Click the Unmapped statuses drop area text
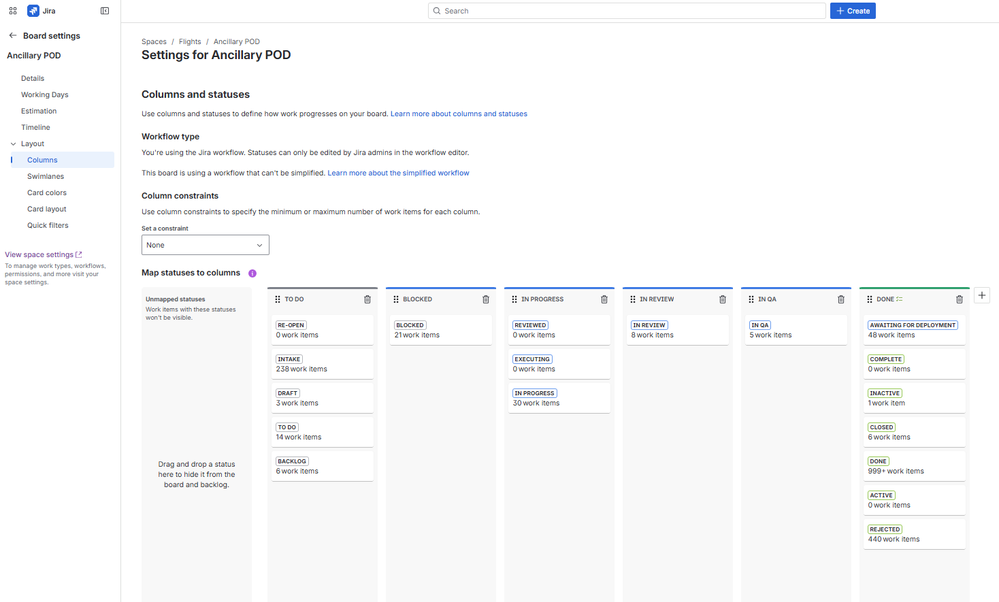 196,475
